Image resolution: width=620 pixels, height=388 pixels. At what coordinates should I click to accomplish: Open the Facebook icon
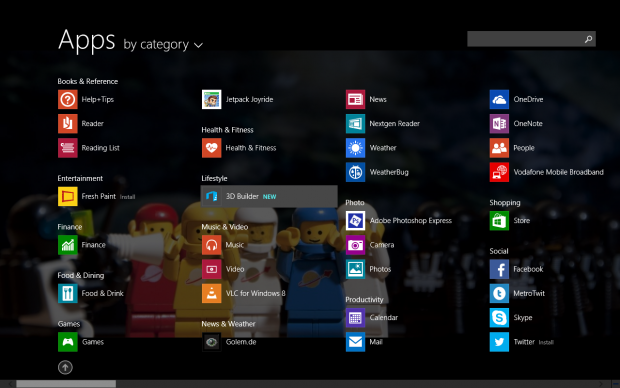(499, 269)
